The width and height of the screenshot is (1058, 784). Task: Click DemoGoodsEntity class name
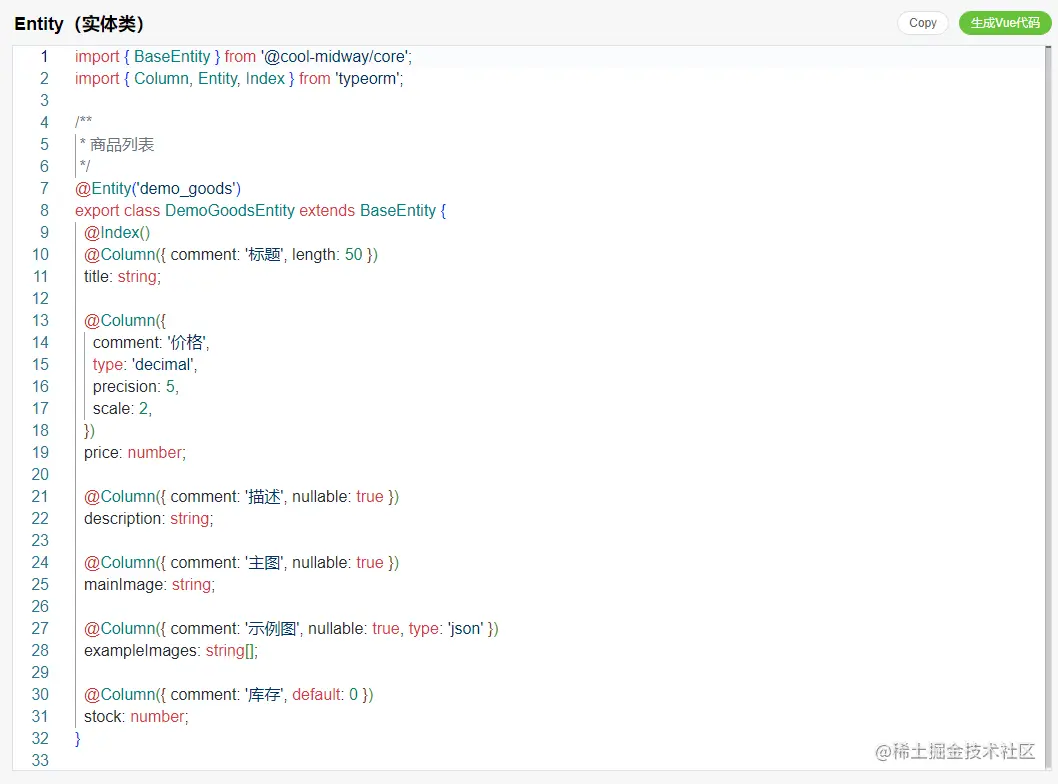point(229,211)
